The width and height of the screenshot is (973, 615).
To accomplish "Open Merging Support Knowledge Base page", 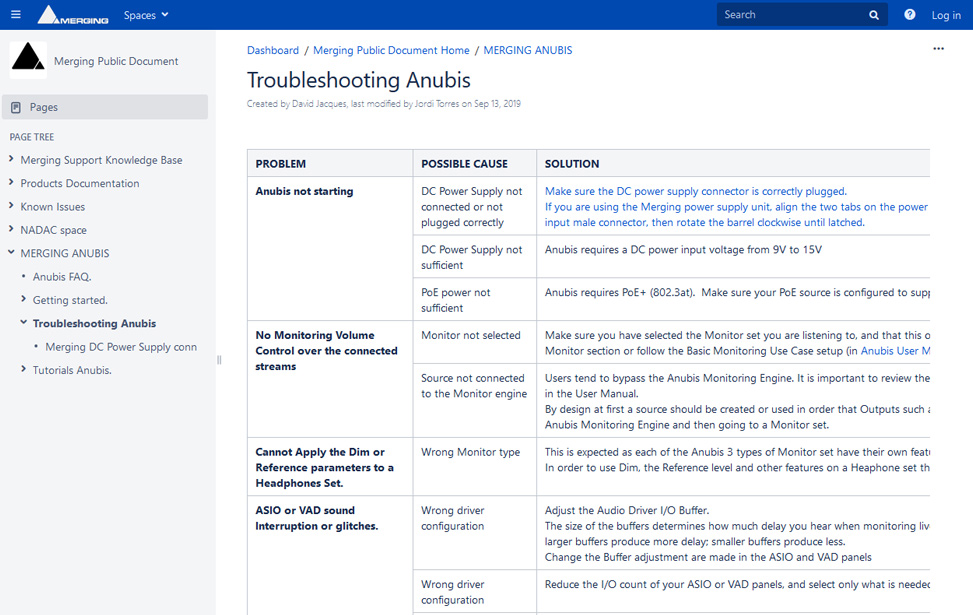I will click(101, 160).
